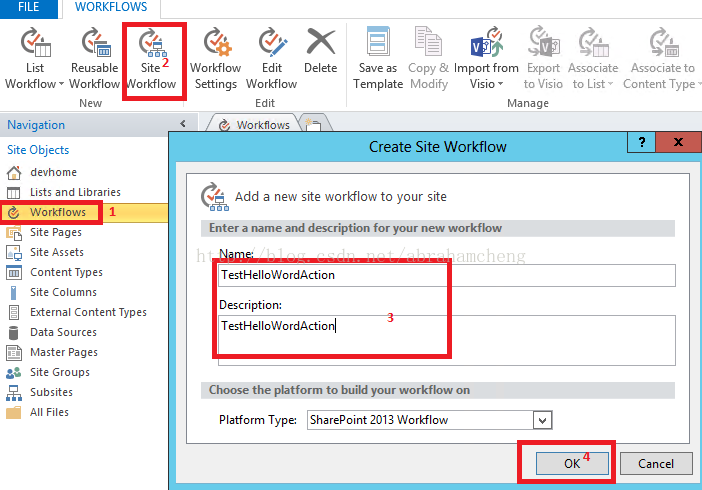Open Workflow Settings from the ribbon
Image resolution: width=702 pixels, height=490 pixels.
pyautogui.click(x=216, y=59)
